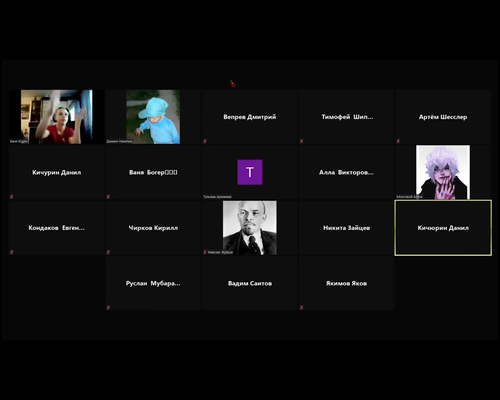Select the anime character avatar tile
The height and width of the screenshot is (400, 500).
click(x=443, y=172)
